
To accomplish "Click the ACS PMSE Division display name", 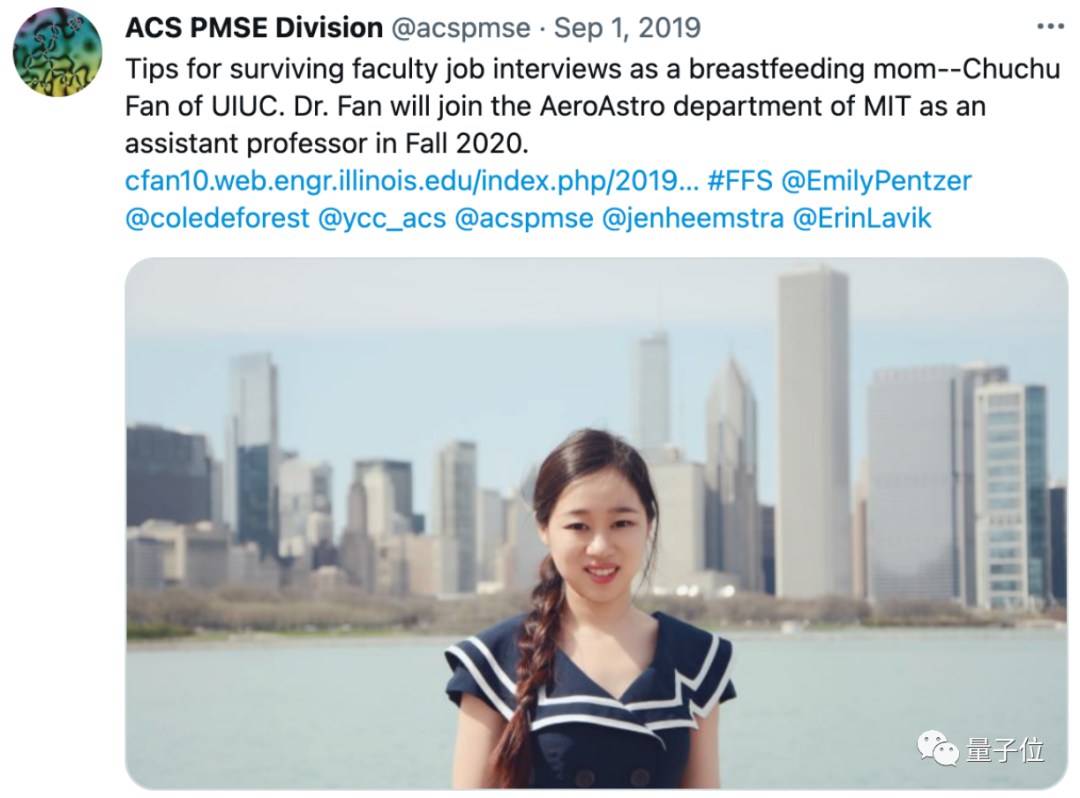I will (x=254, y=28).
